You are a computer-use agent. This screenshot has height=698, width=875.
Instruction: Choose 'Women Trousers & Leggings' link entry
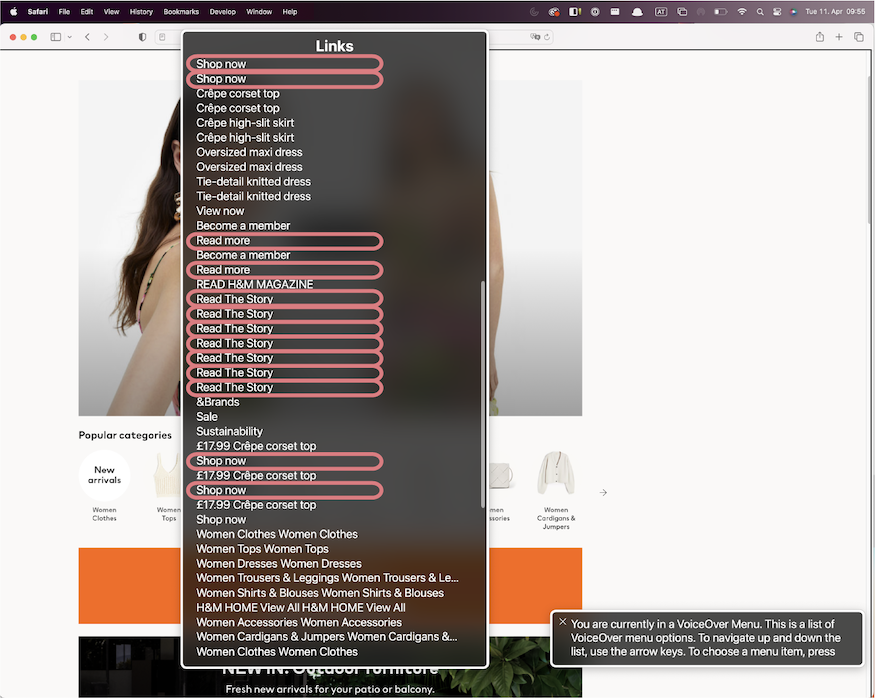point(328,578)
